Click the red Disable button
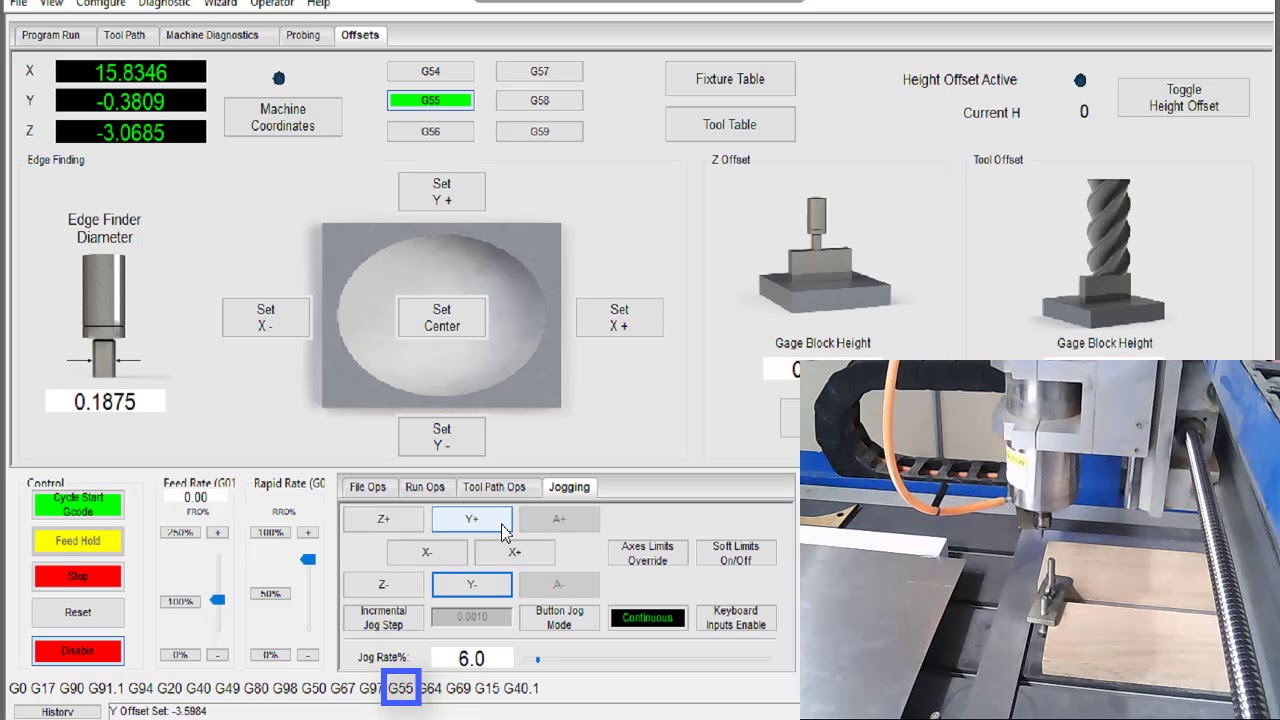The image size is (1280, 720). (x=78, y=651)
